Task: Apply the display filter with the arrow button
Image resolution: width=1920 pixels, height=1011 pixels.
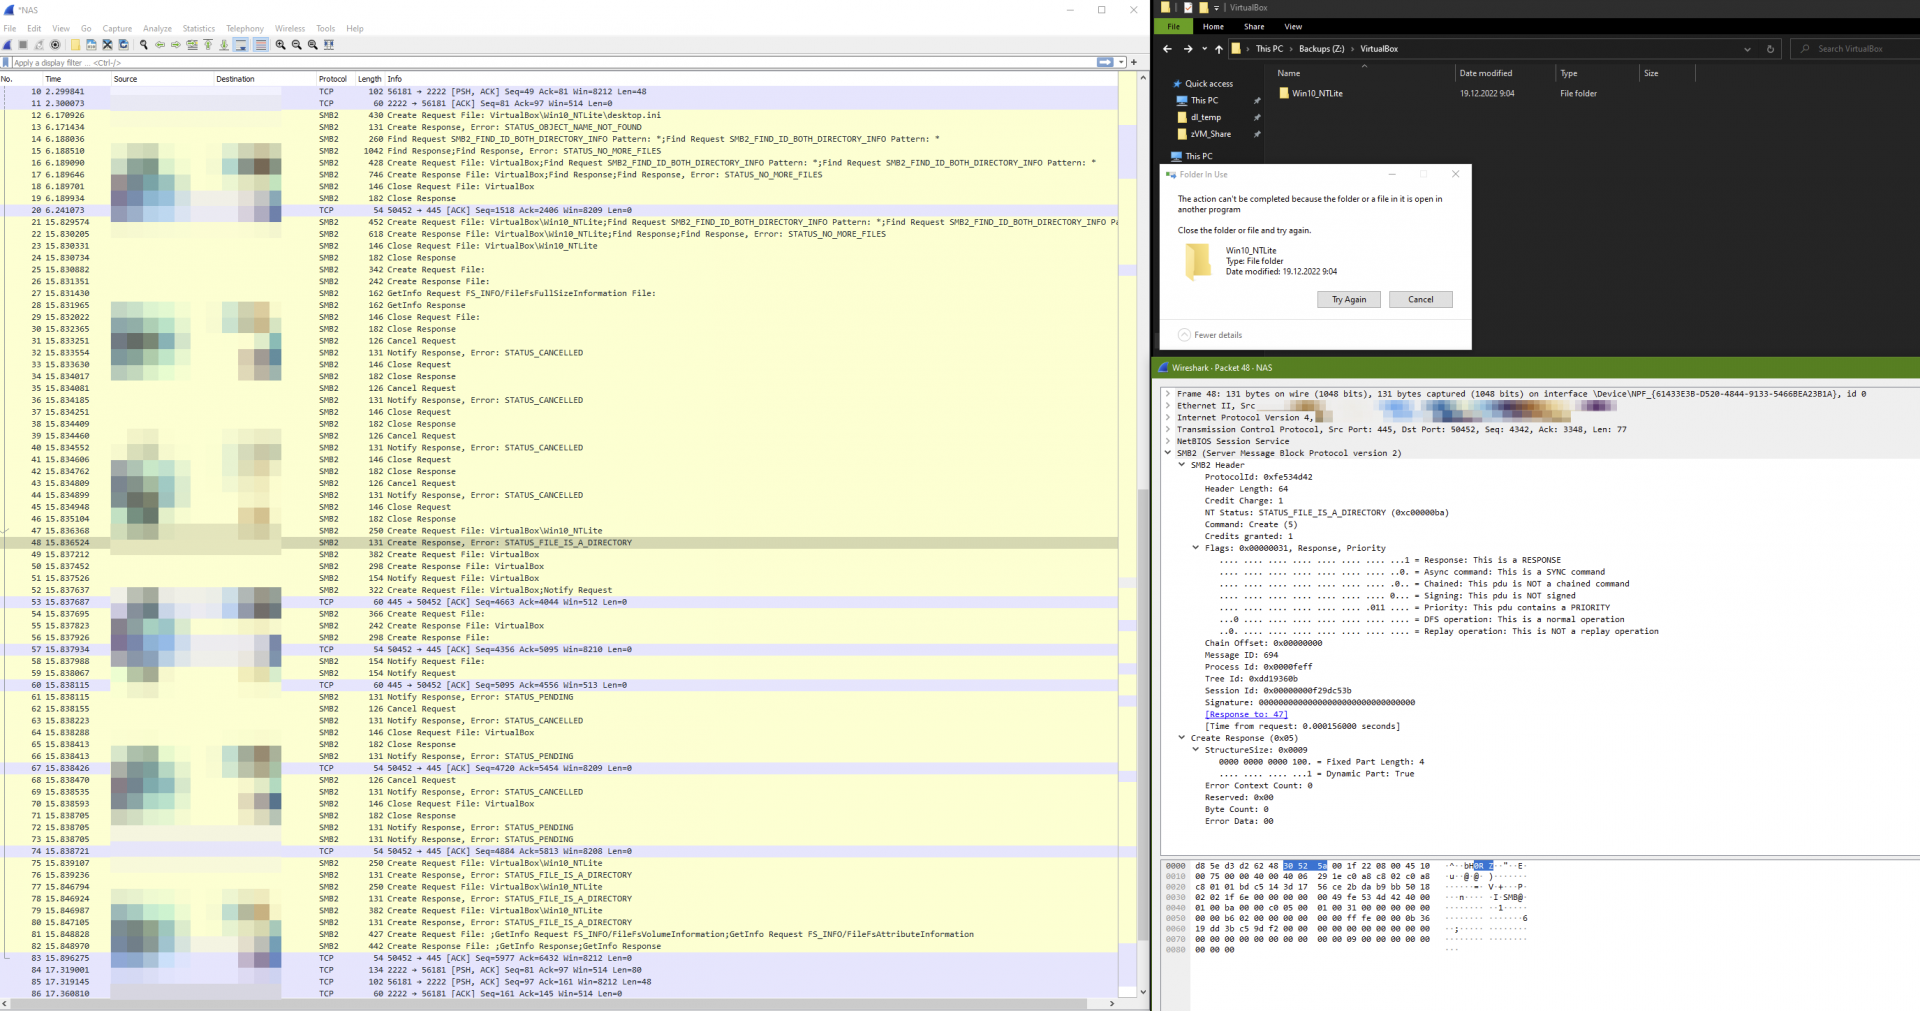Action: (1105, 62)
